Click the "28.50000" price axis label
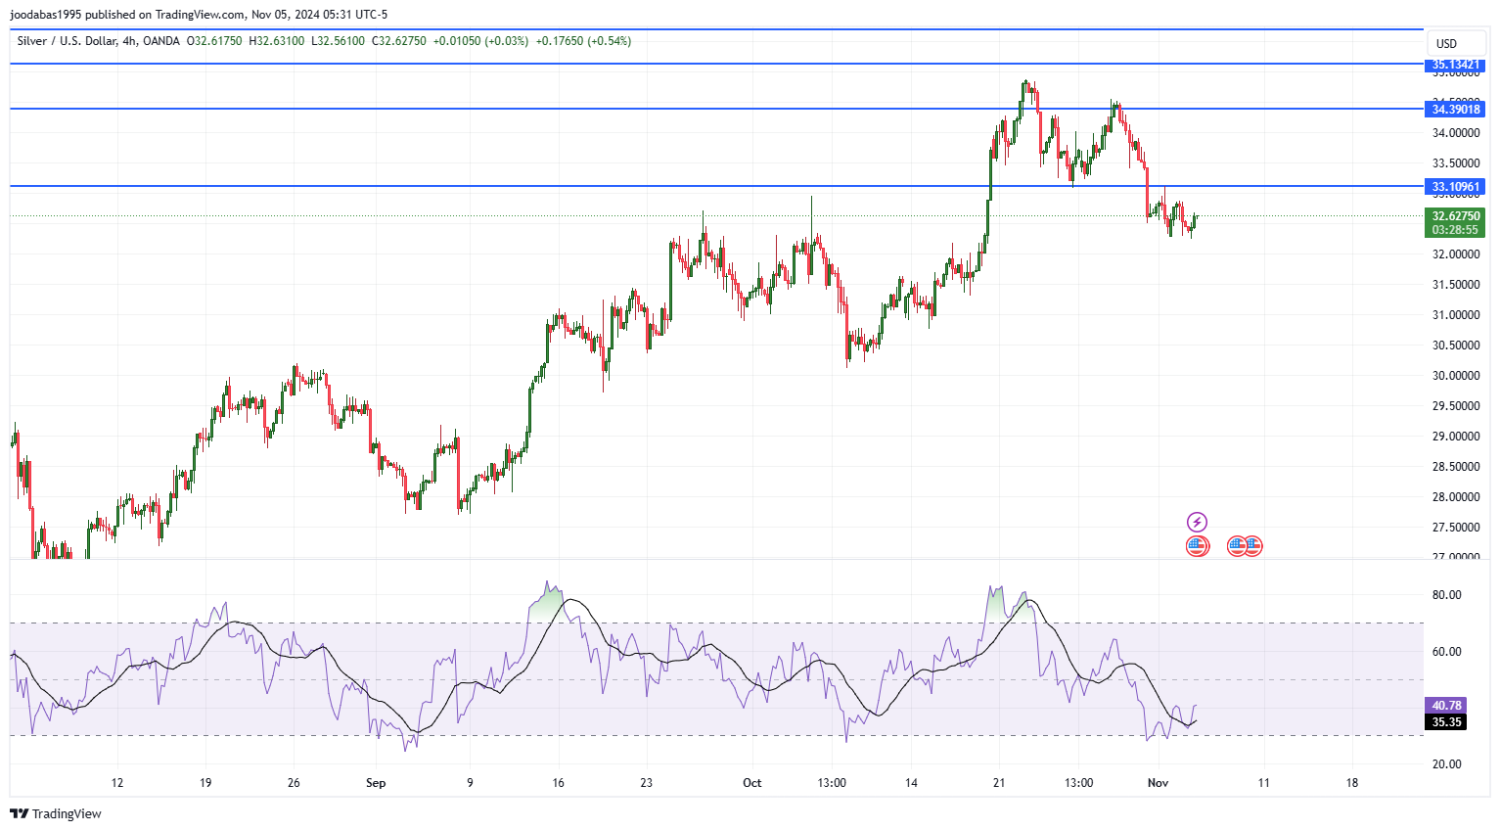 pos(1456,467)
